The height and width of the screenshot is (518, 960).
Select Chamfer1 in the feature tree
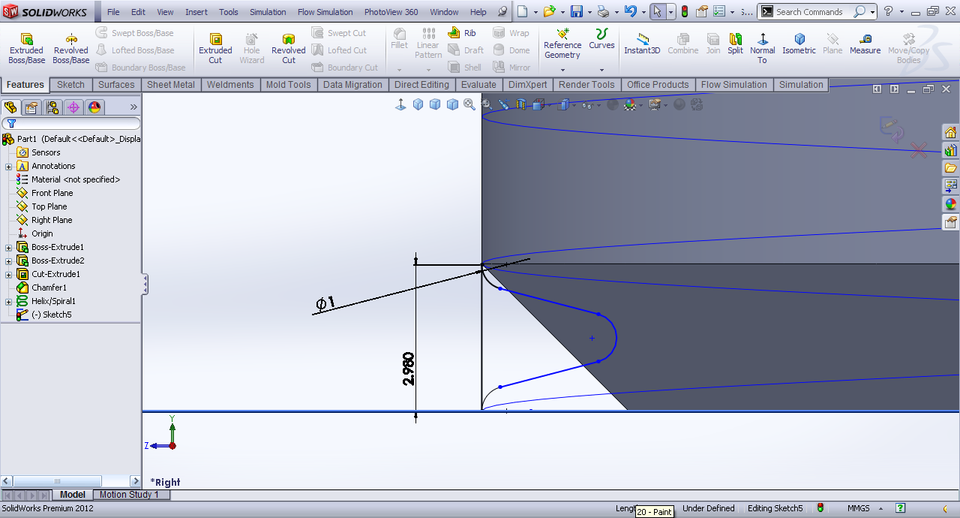point(49,287)
